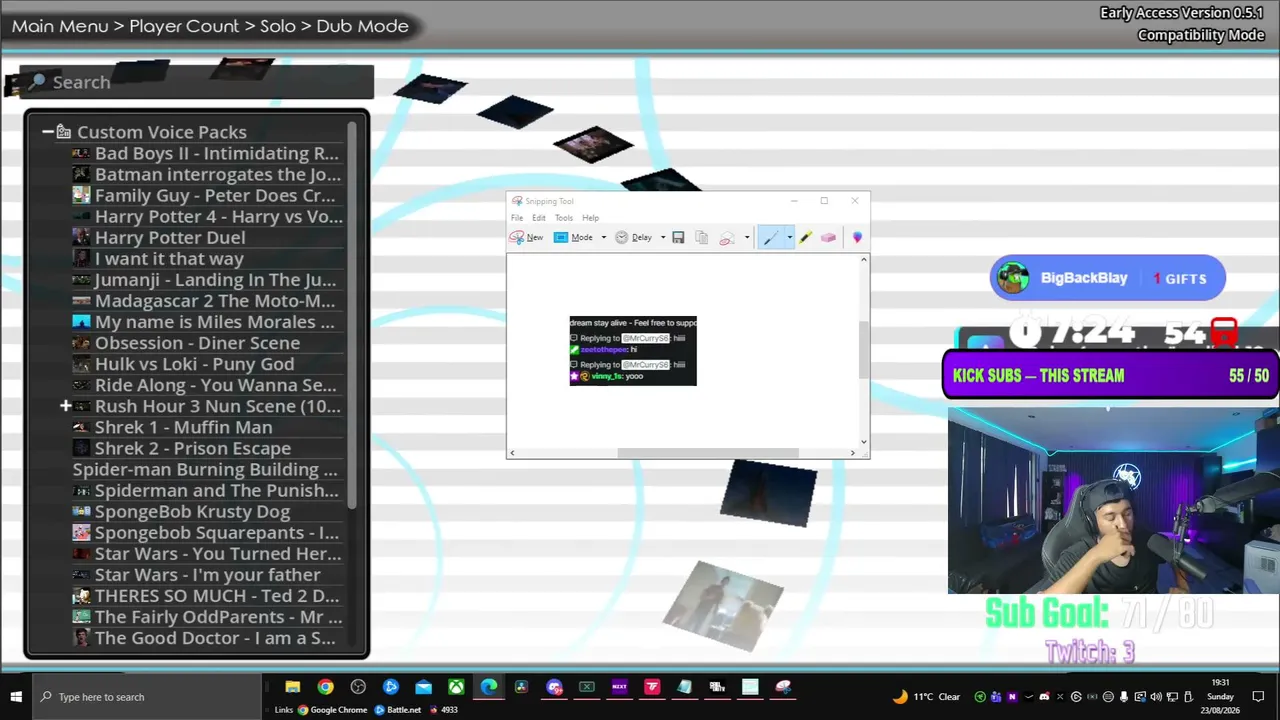Collapse the Custom Voice Packs folder
1280x720 pixels.
coord(47,132)
